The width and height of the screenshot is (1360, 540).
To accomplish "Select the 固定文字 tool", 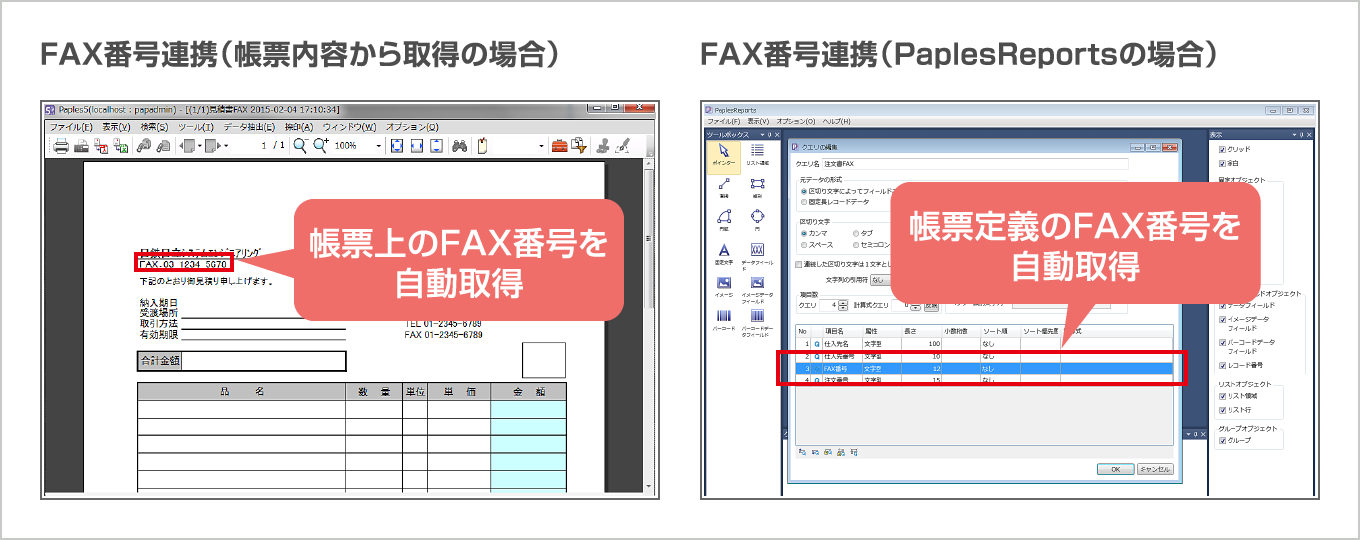I will (724, 254).
